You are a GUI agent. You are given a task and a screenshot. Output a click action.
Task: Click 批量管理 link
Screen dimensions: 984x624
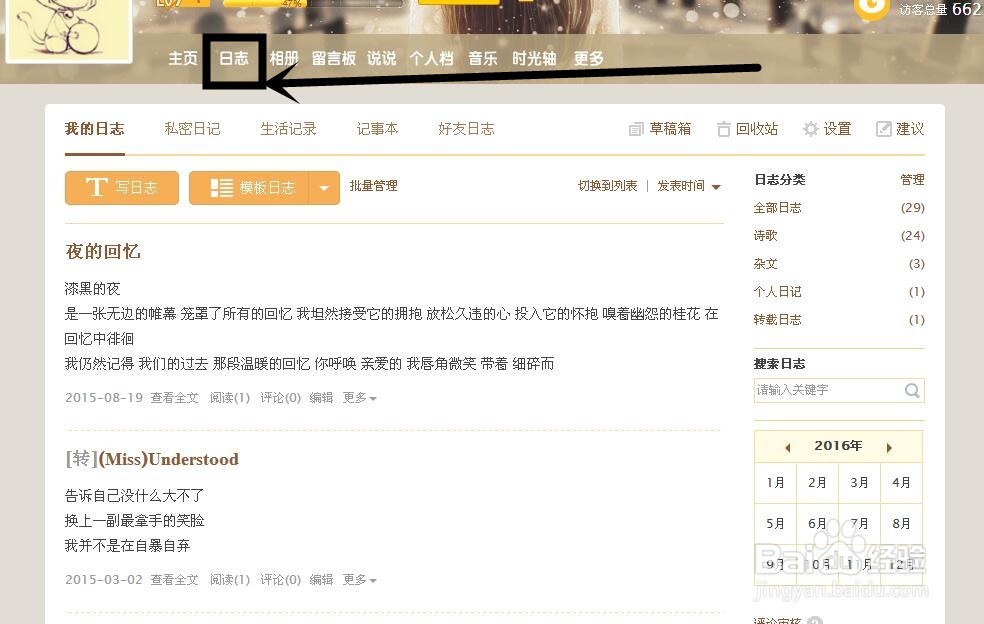click(373, 186)
